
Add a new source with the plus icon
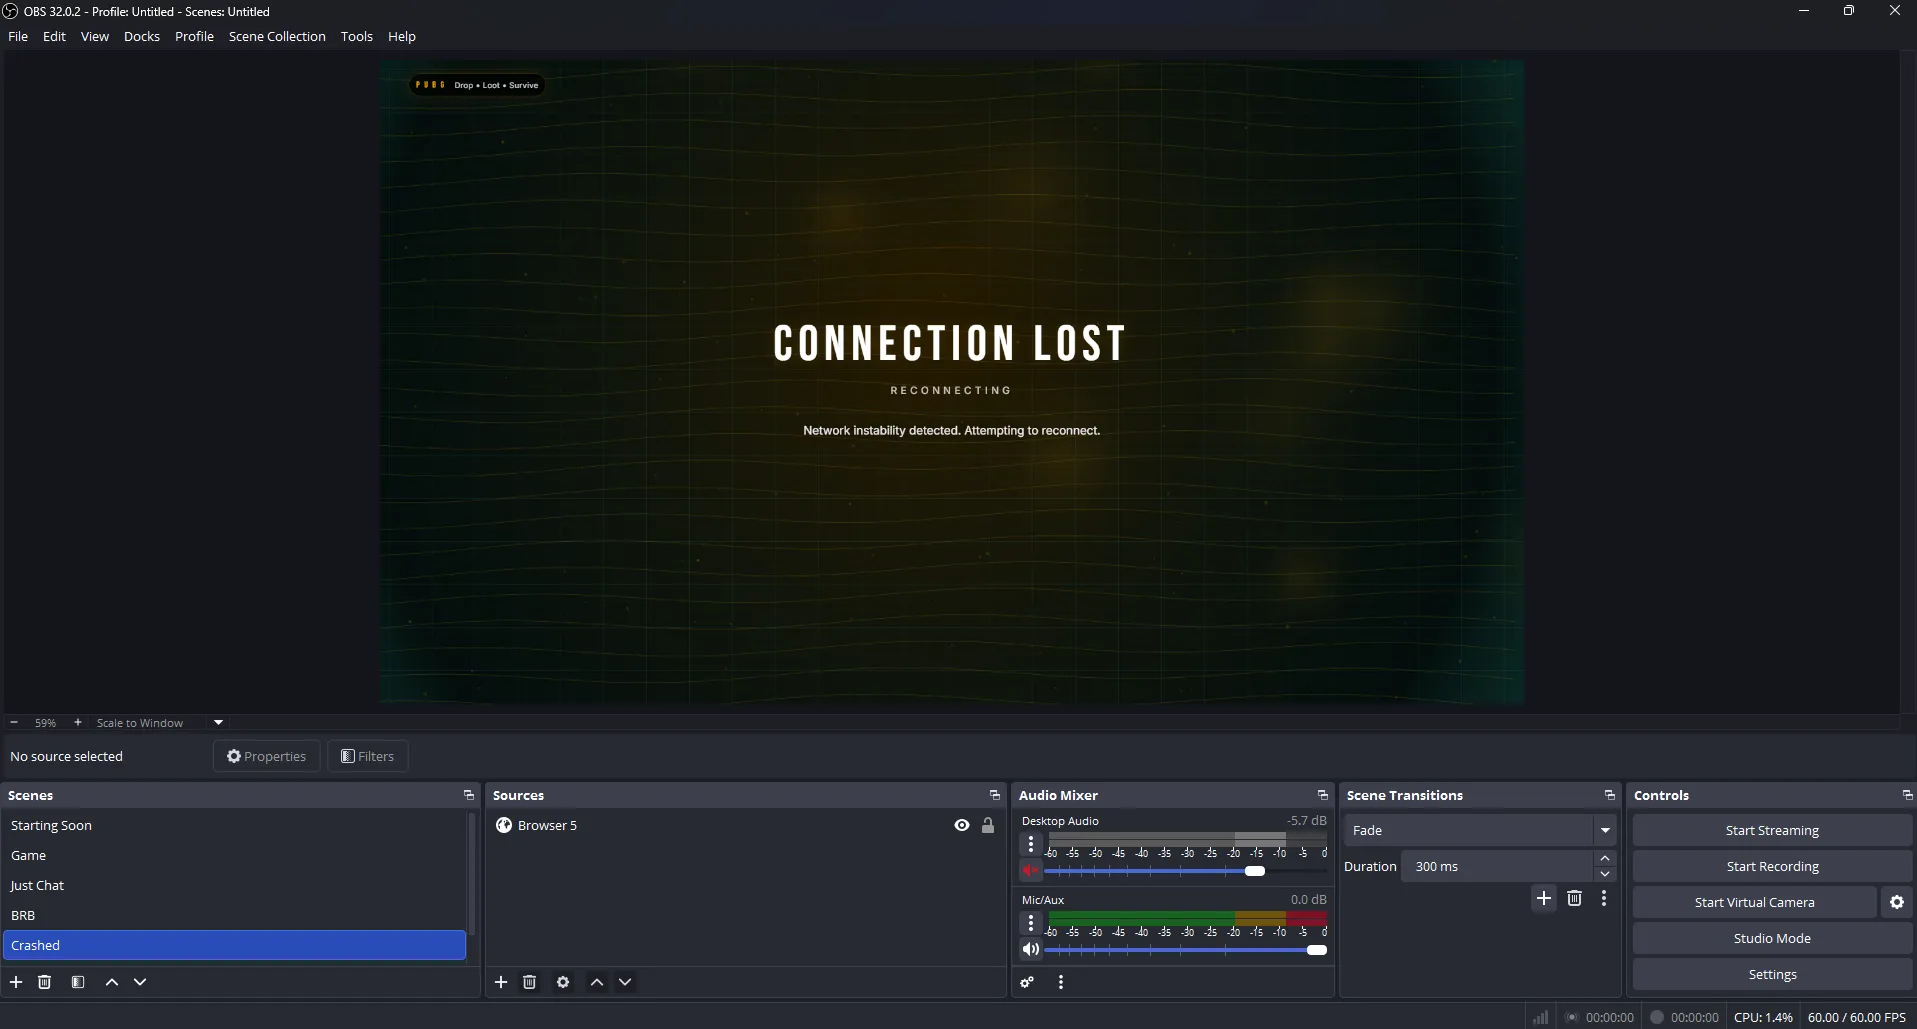point(500,982)
